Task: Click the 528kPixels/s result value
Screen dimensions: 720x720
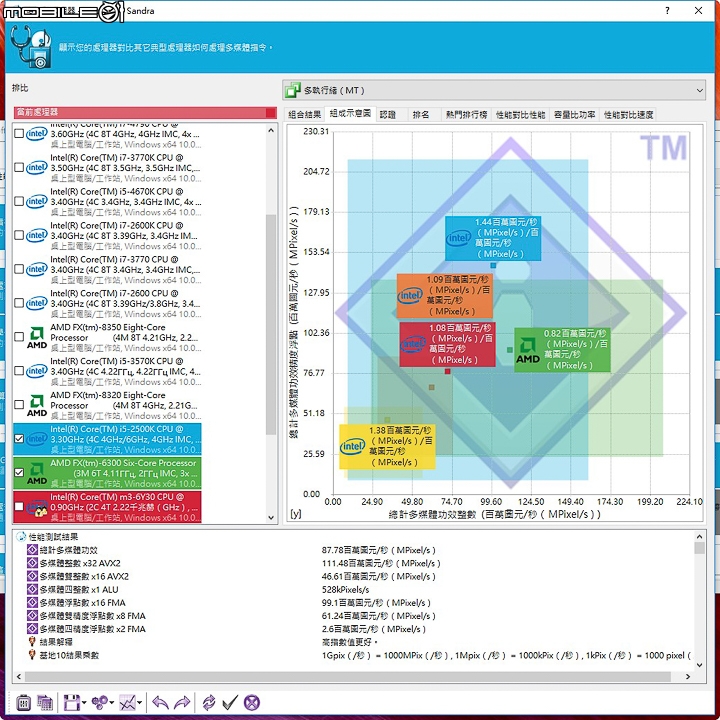Action: (x=345, y=589)
